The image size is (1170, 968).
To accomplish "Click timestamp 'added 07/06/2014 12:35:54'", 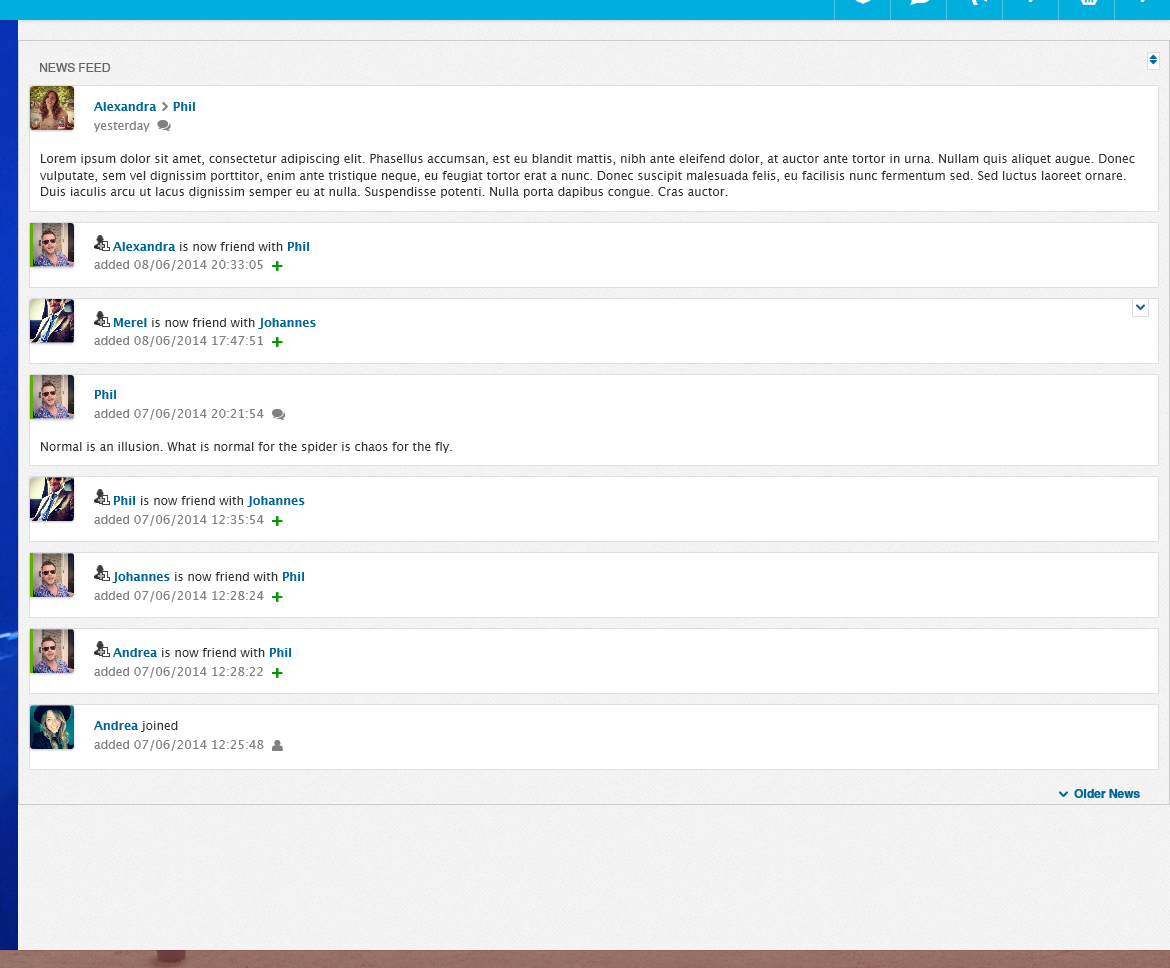I will click(178, 520).
